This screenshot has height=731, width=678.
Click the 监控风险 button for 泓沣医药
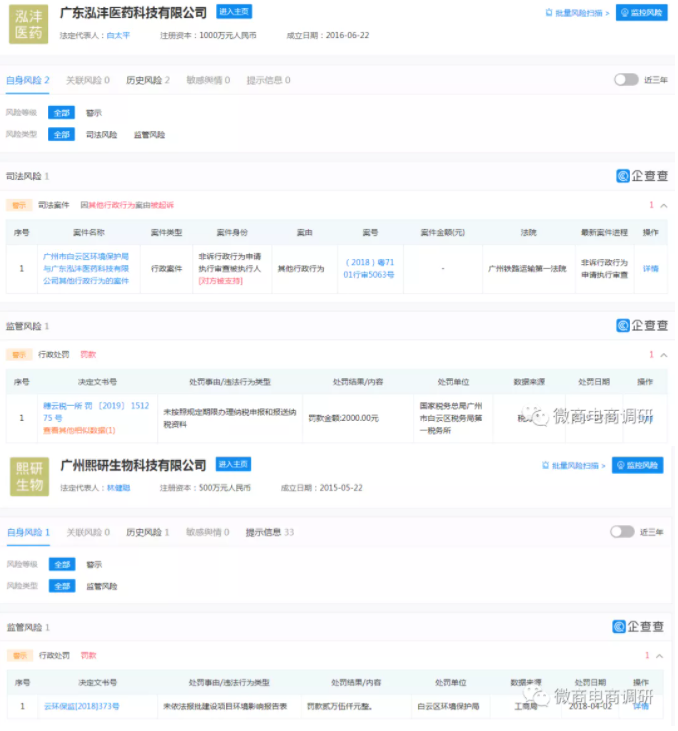643,13
